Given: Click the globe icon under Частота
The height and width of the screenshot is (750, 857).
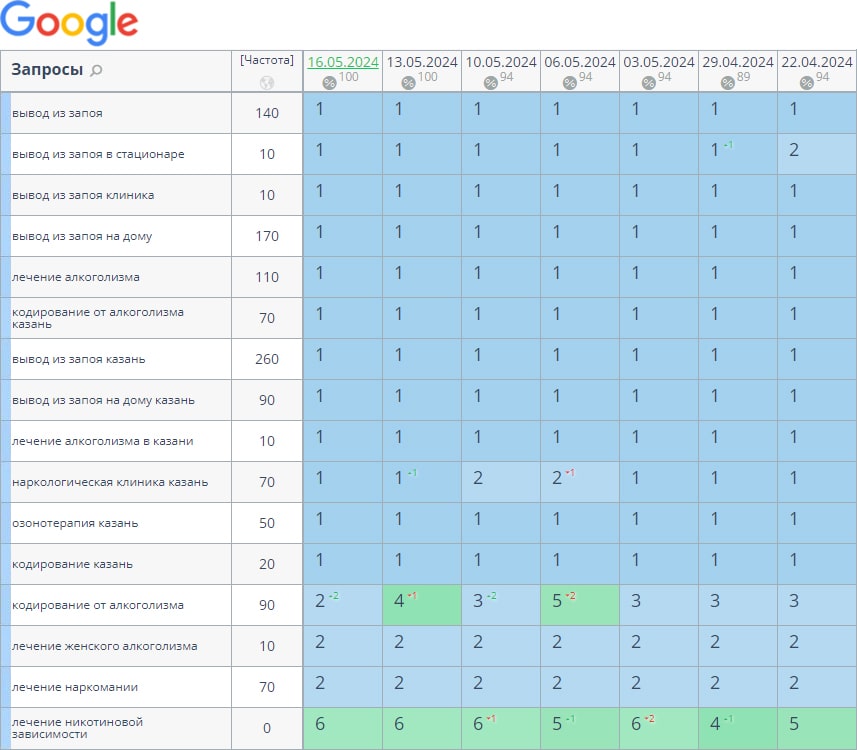Looking at the screenshot, I should (x=266, y=83).
